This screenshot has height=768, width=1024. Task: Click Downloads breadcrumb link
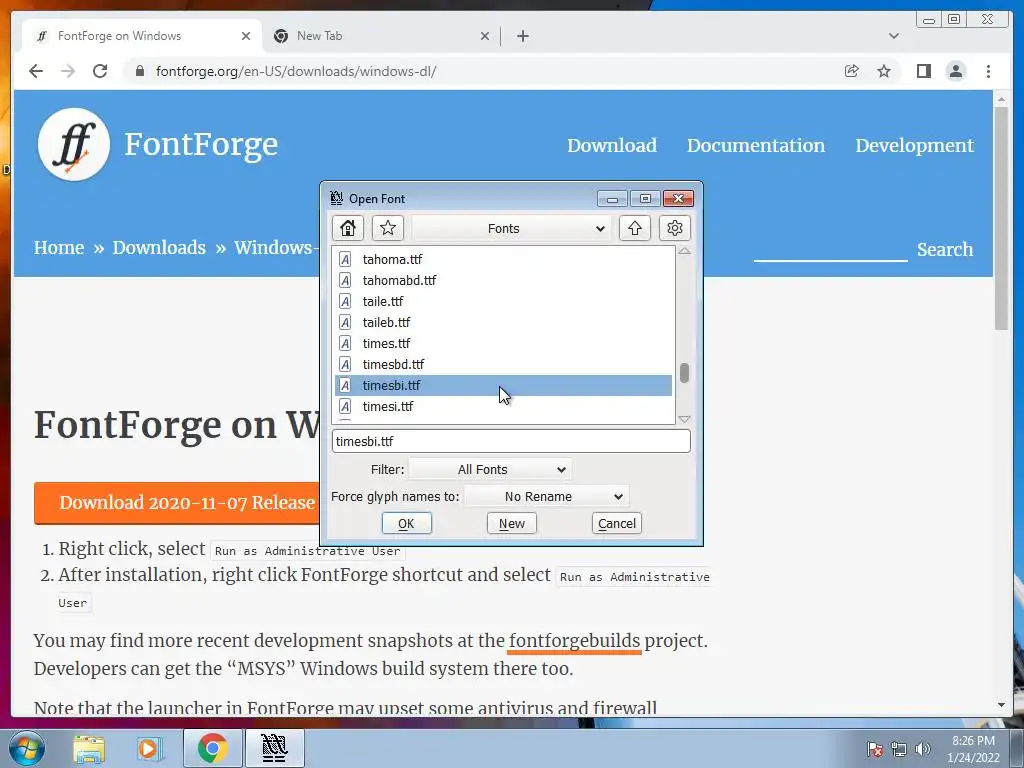coord(159,248)
